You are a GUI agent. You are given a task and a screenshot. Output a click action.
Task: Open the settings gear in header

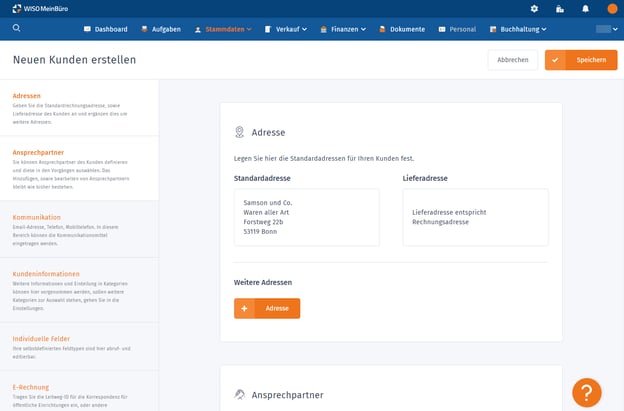click(534, 9)
